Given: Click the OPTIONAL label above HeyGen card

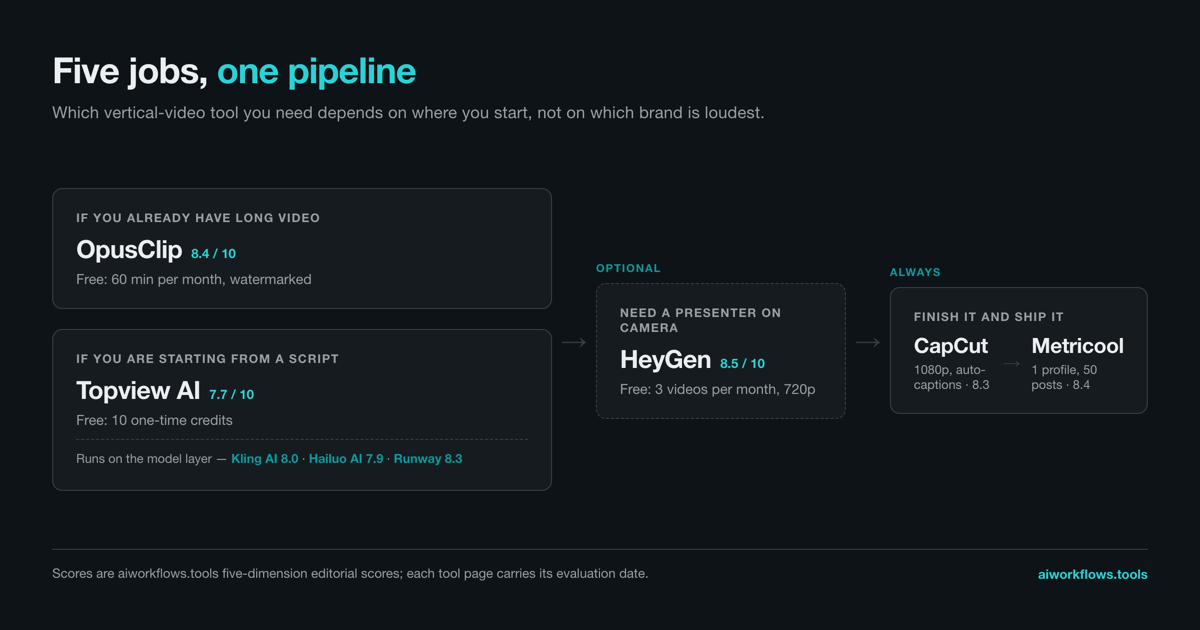Looking at the screenshot, I should (x=628, y=269).
